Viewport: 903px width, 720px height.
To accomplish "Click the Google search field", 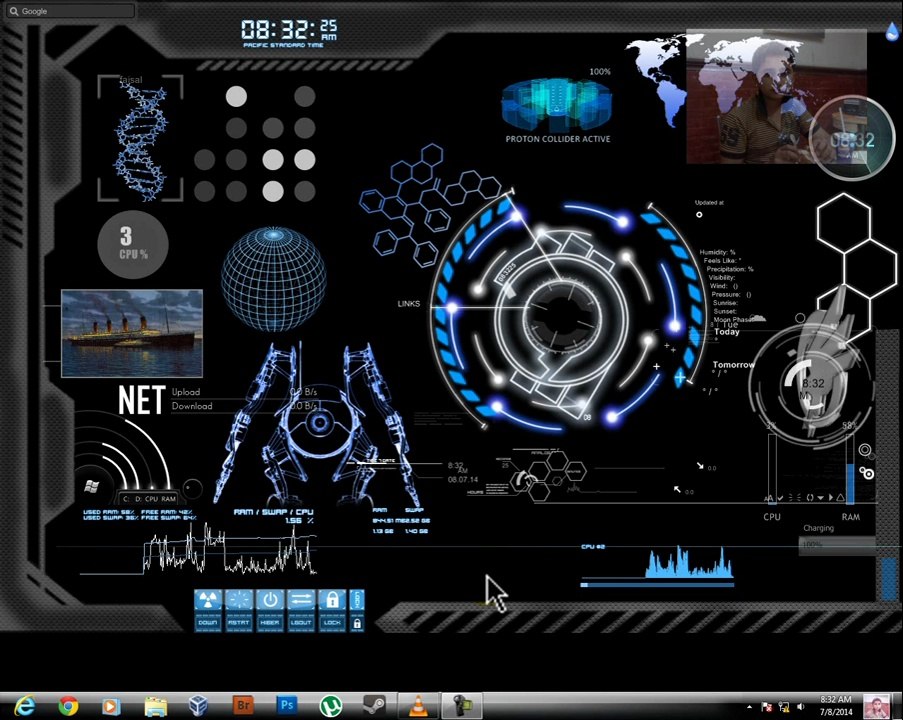I will pyautogui.click(x=71, y=11).
